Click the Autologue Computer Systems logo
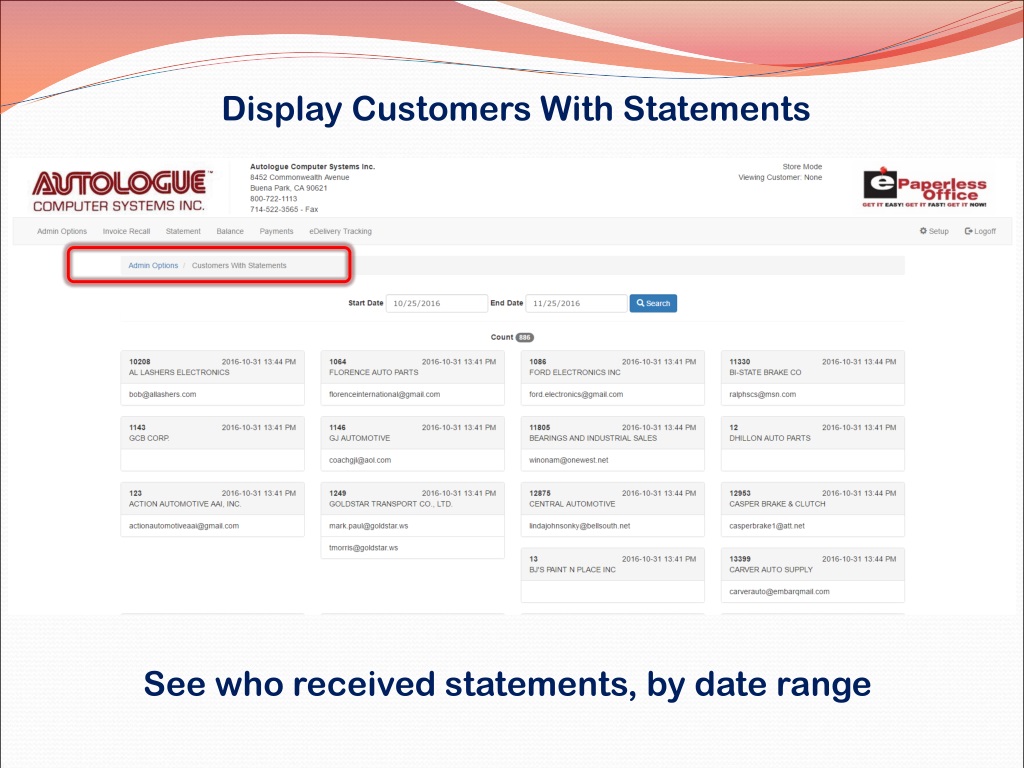Image resolution: width=1024 pixels, height=768 pixels. [123, 191]
